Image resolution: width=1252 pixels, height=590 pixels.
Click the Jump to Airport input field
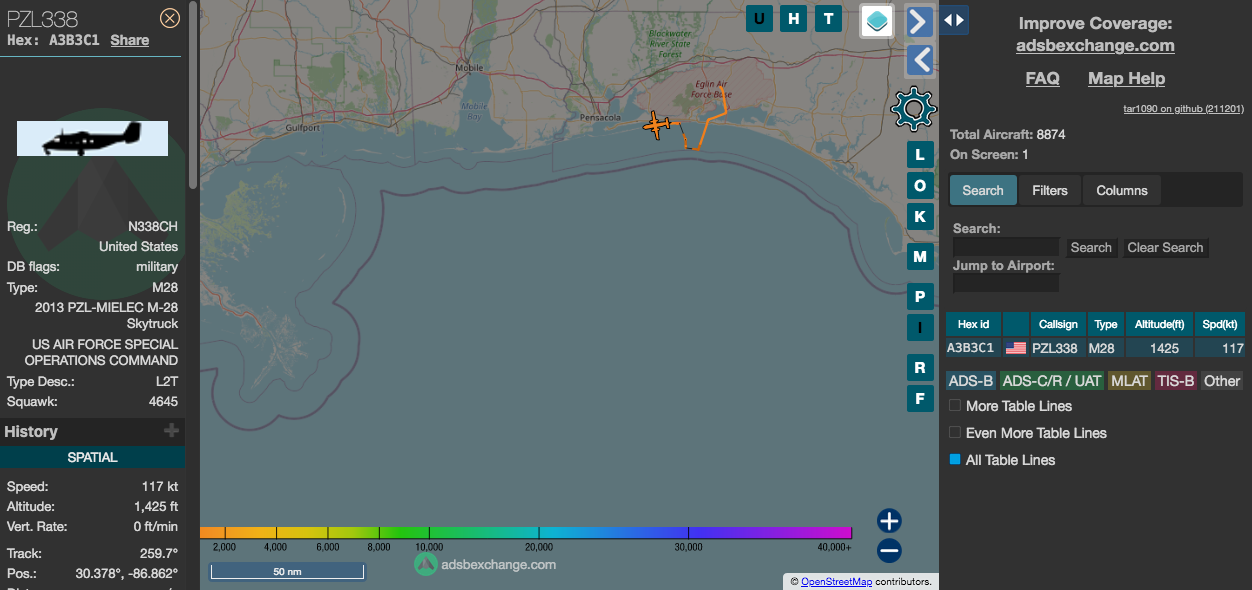[x=1006, y=284]
